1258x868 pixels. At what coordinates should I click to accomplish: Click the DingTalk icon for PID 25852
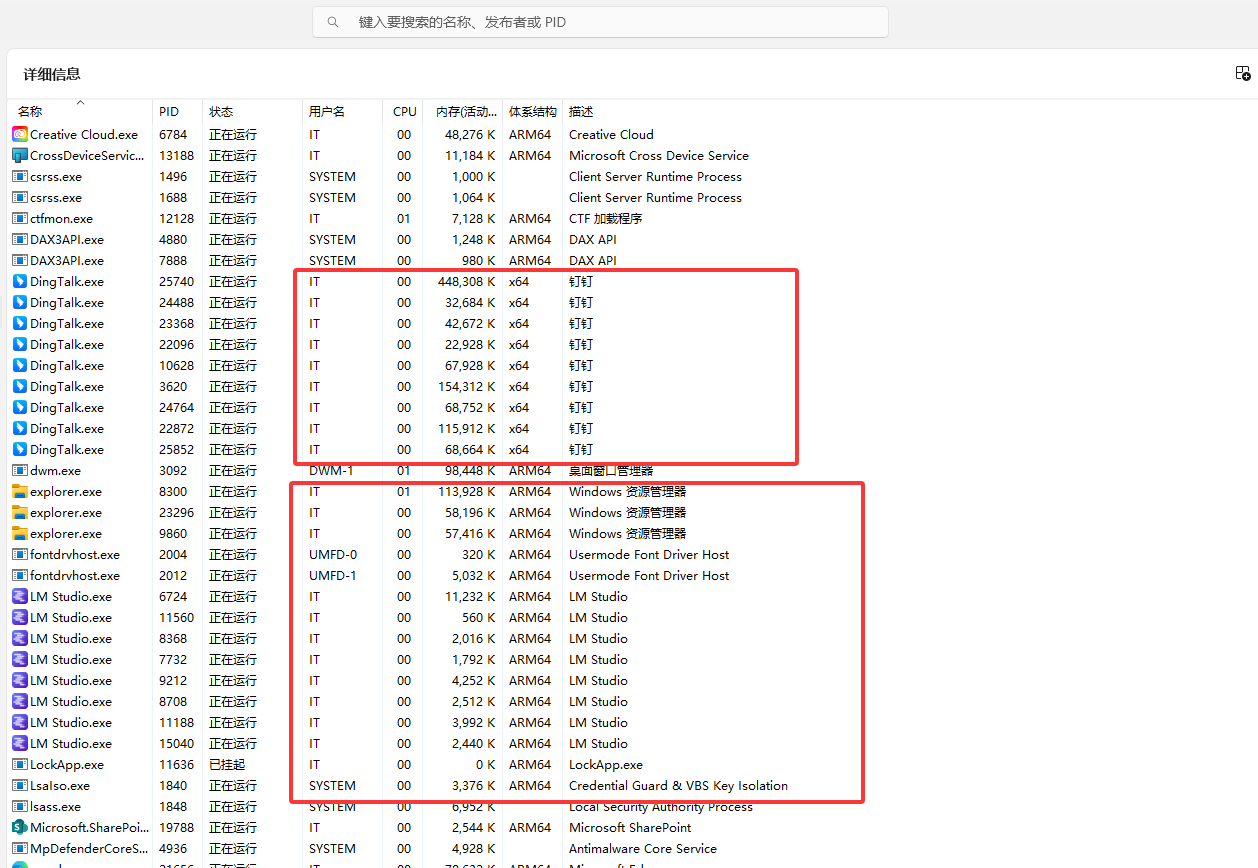20,449
